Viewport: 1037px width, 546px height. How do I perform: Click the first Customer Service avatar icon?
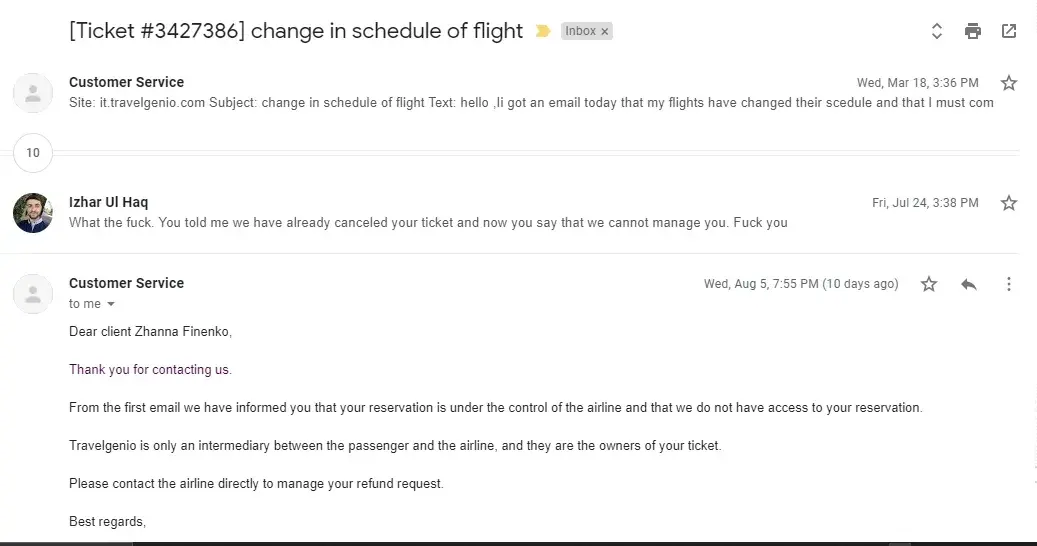point(33,93)
